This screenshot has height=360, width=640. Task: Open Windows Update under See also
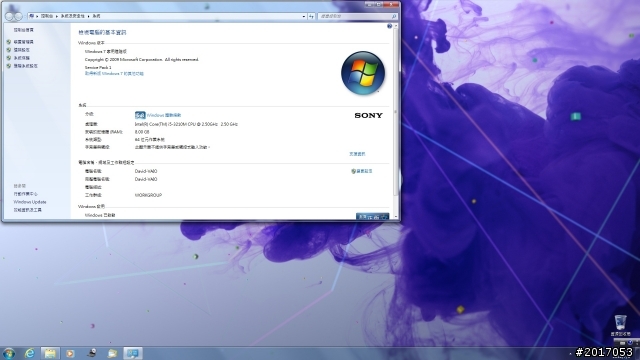point(30,202)
